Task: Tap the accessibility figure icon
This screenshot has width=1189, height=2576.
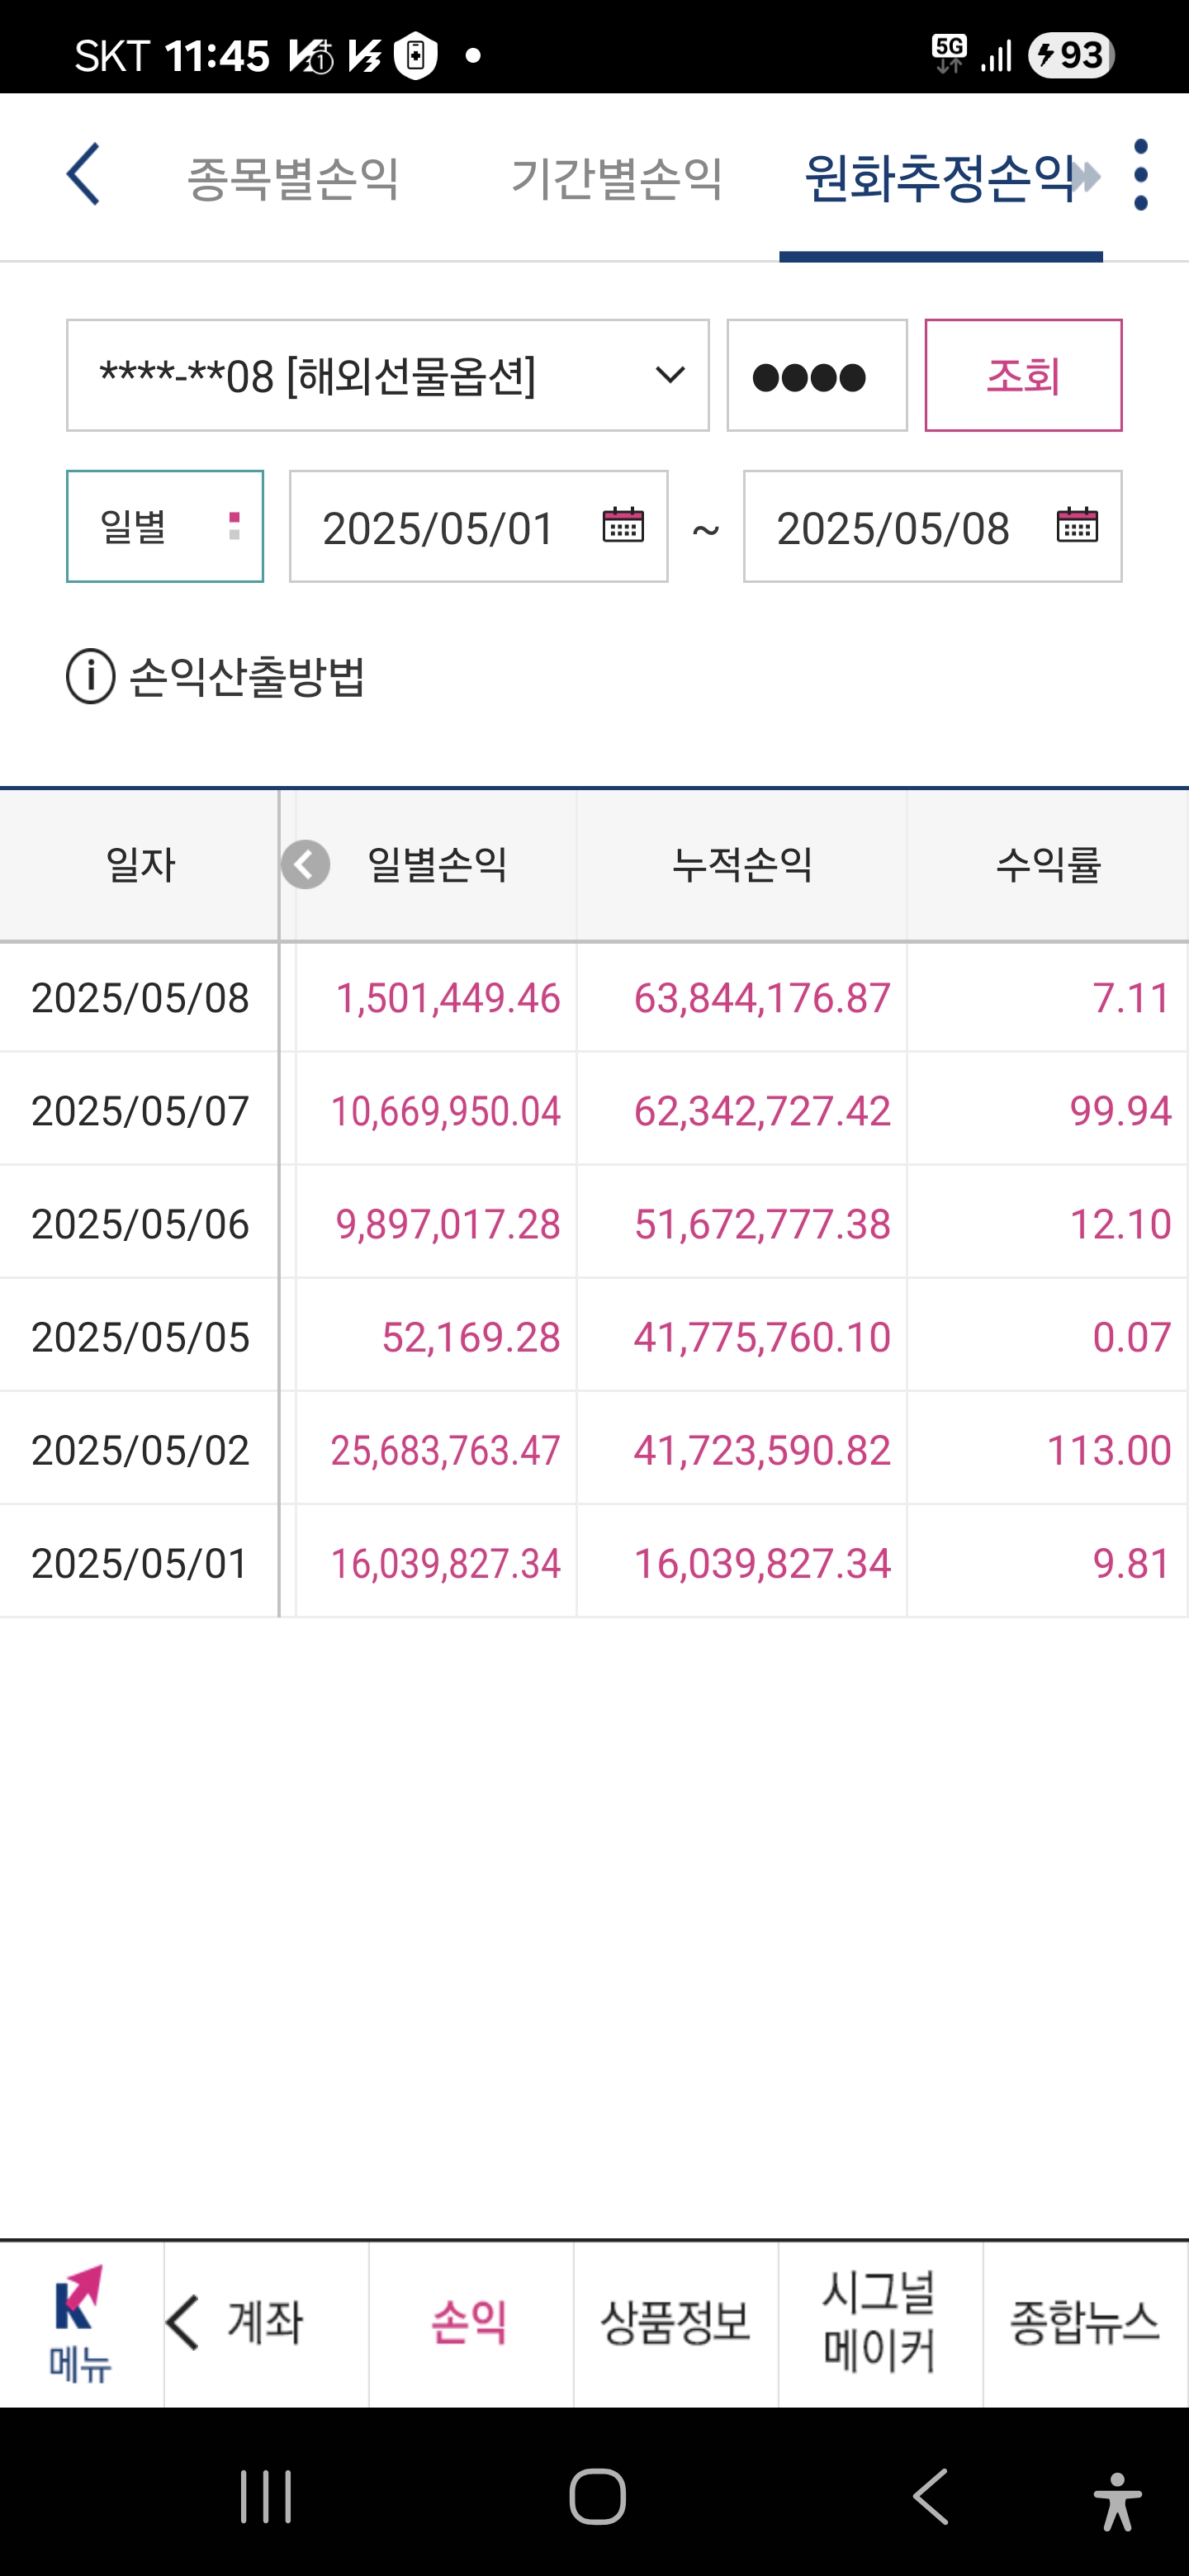Action: 1117,2500
